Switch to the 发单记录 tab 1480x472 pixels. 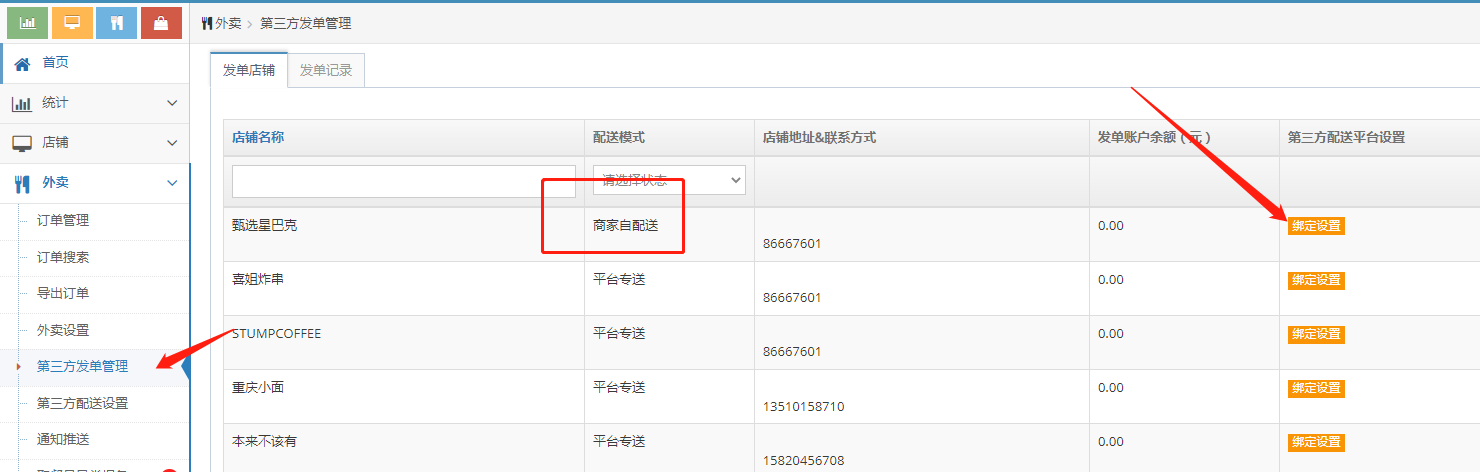[326, 70]
